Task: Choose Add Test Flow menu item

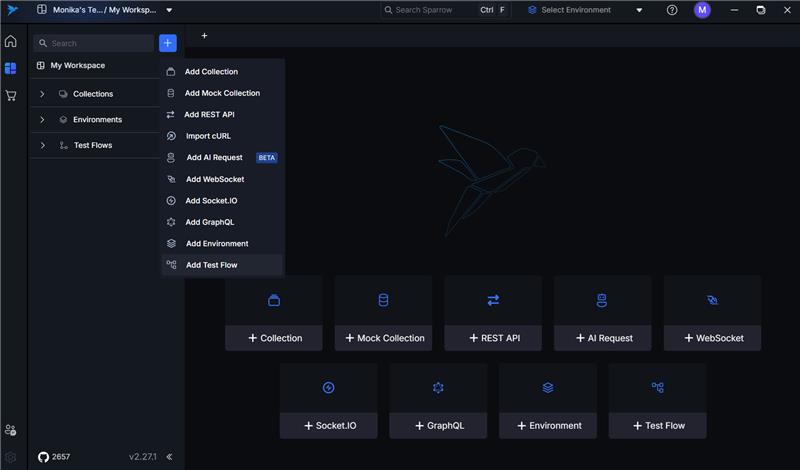Action: pos(222,265)
